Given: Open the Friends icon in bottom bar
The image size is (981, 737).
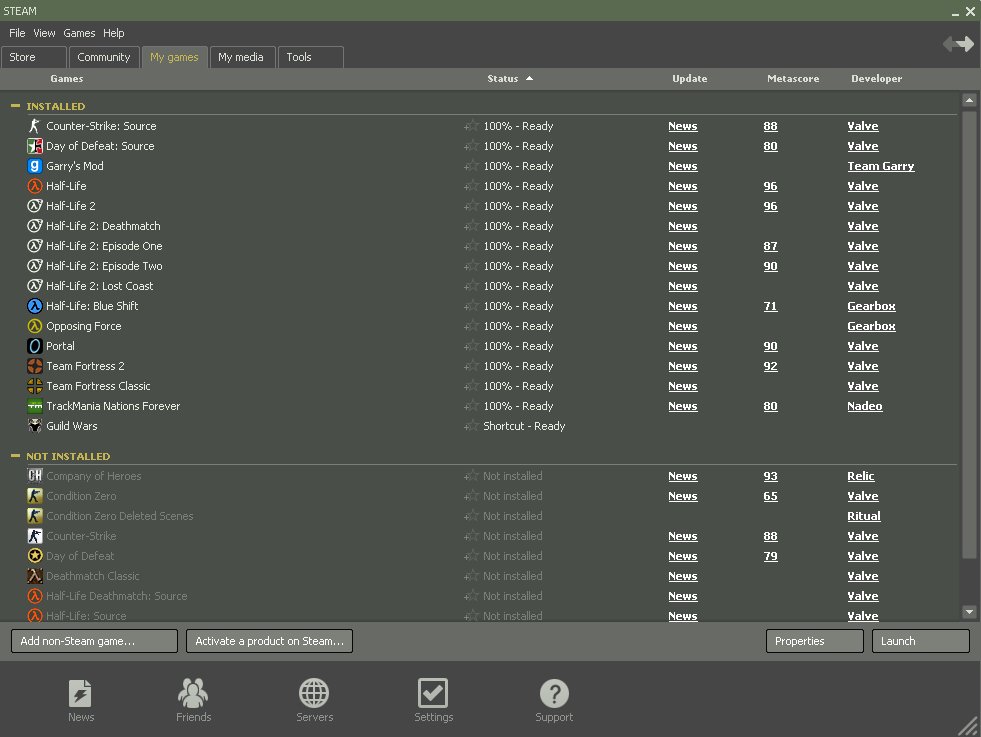Looking at the screenshot, I should [193, 693].
